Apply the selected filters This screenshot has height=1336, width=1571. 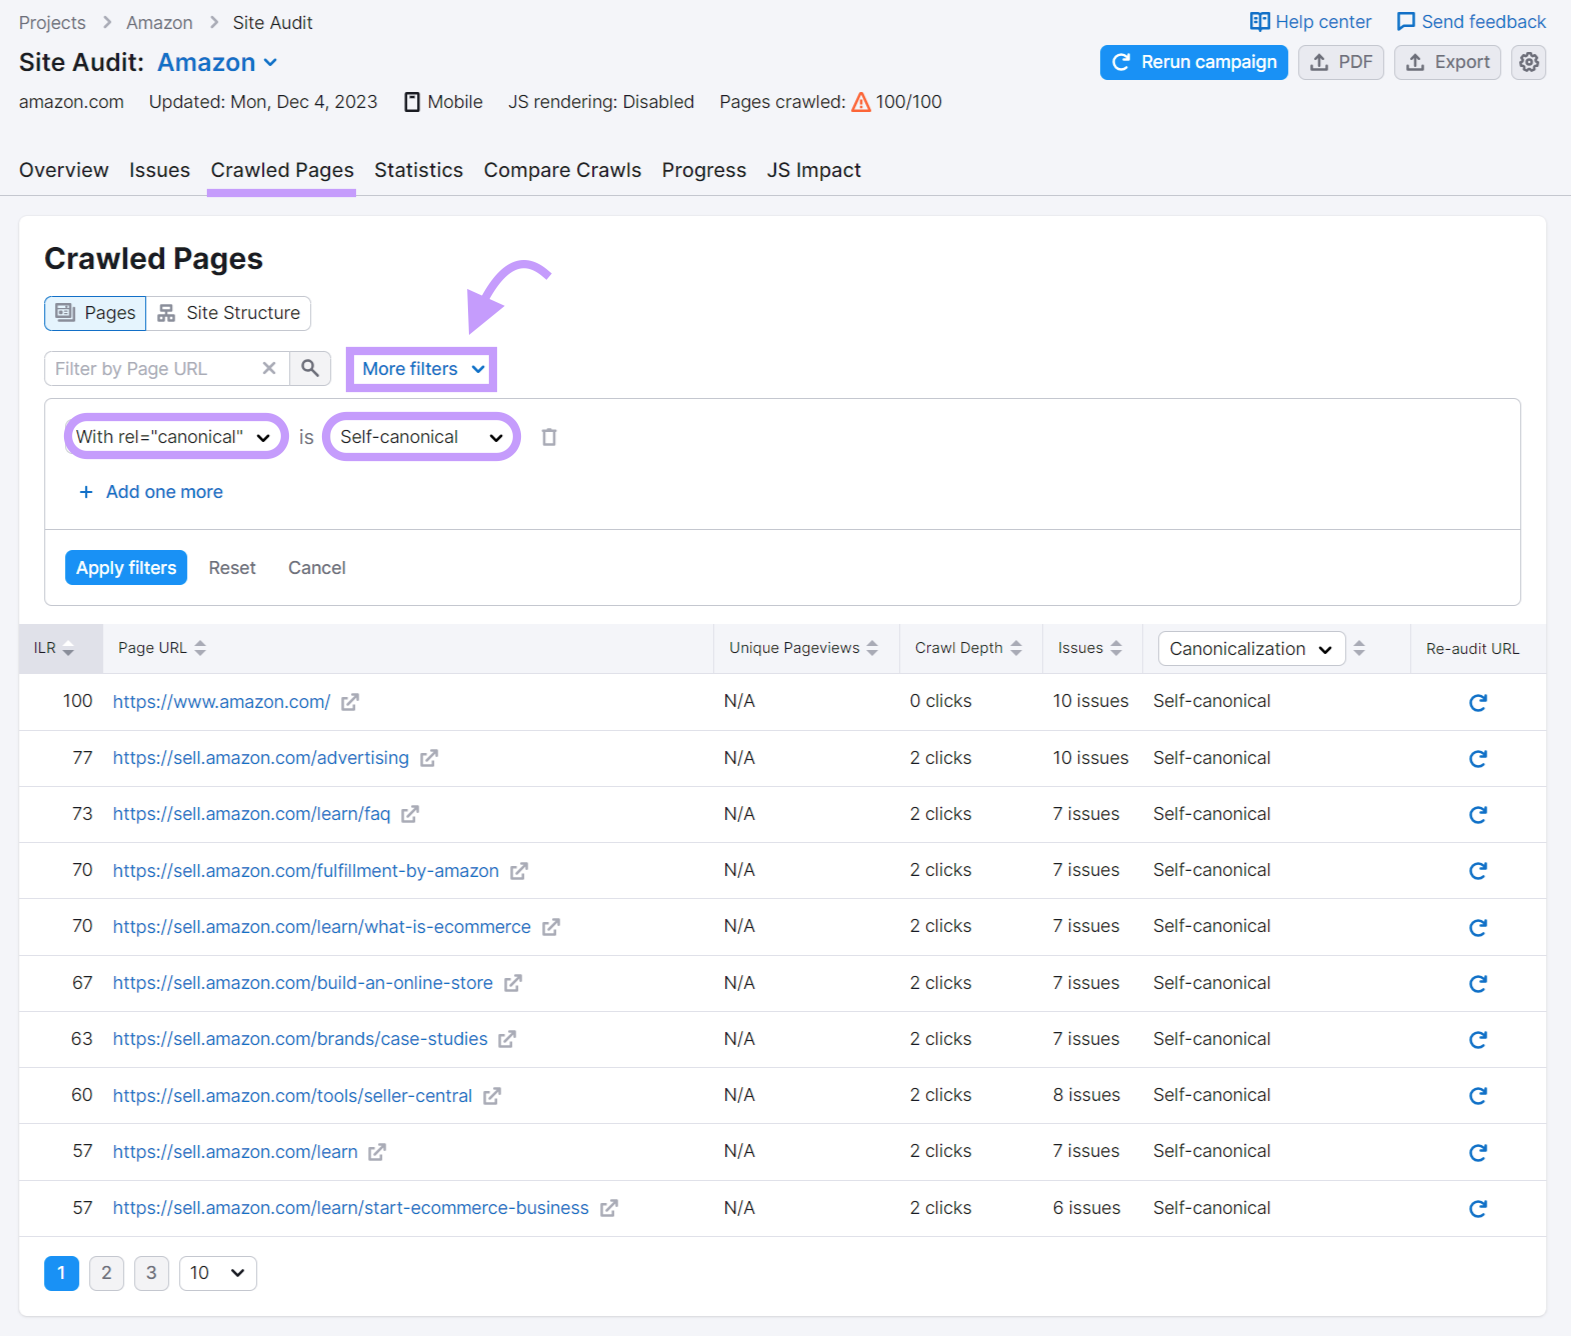[126, 568]
